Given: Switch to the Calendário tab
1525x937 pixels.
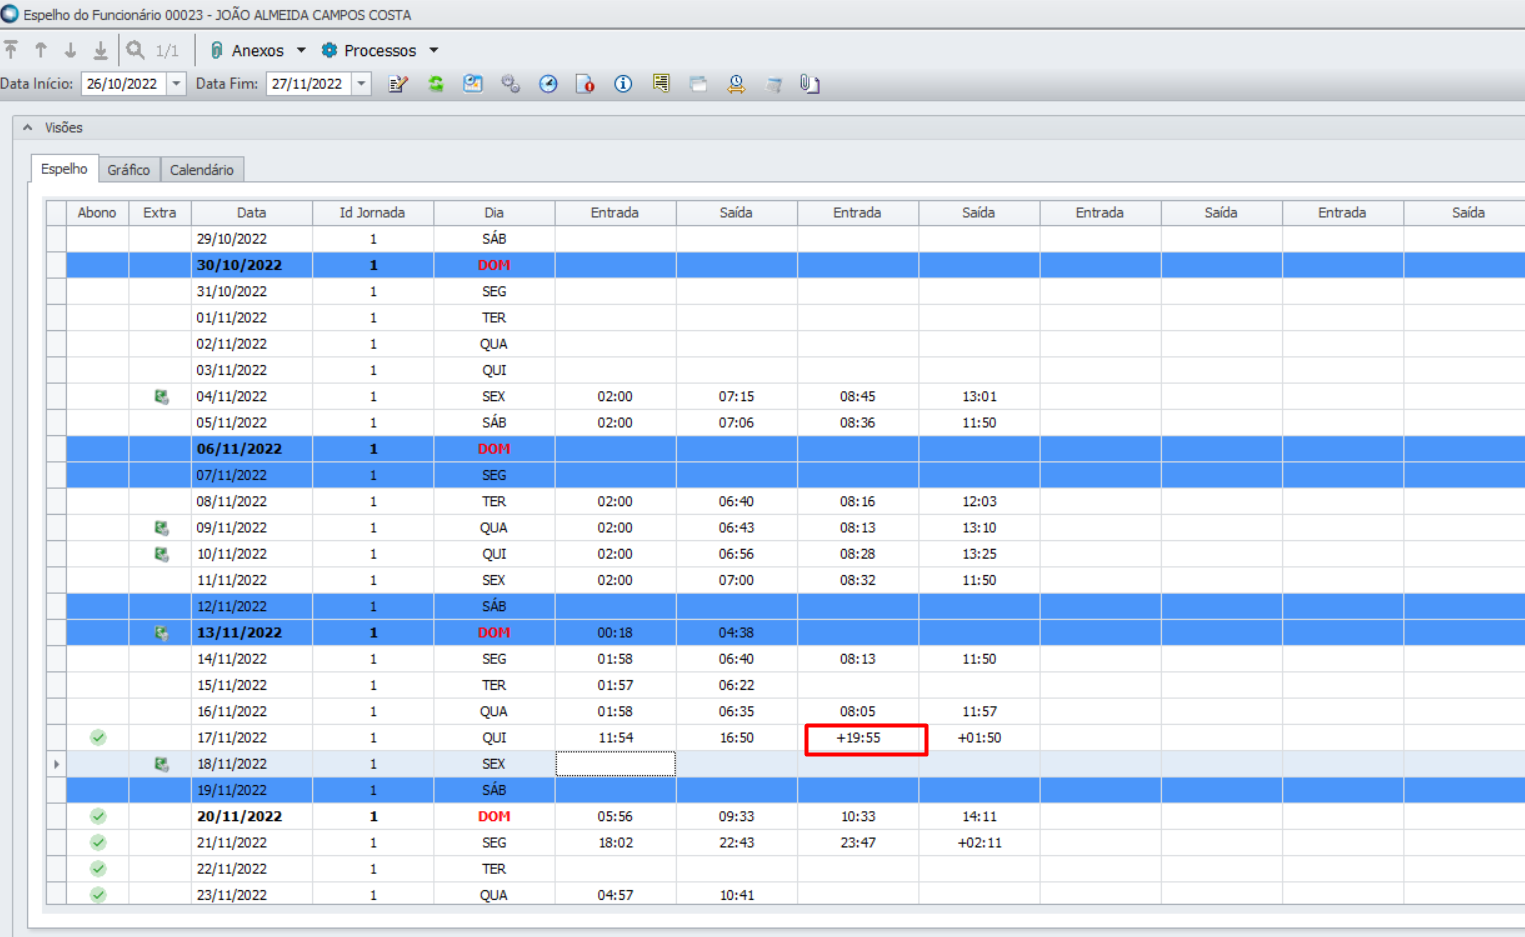Looking at the screenshot, I should click(202, 170).
